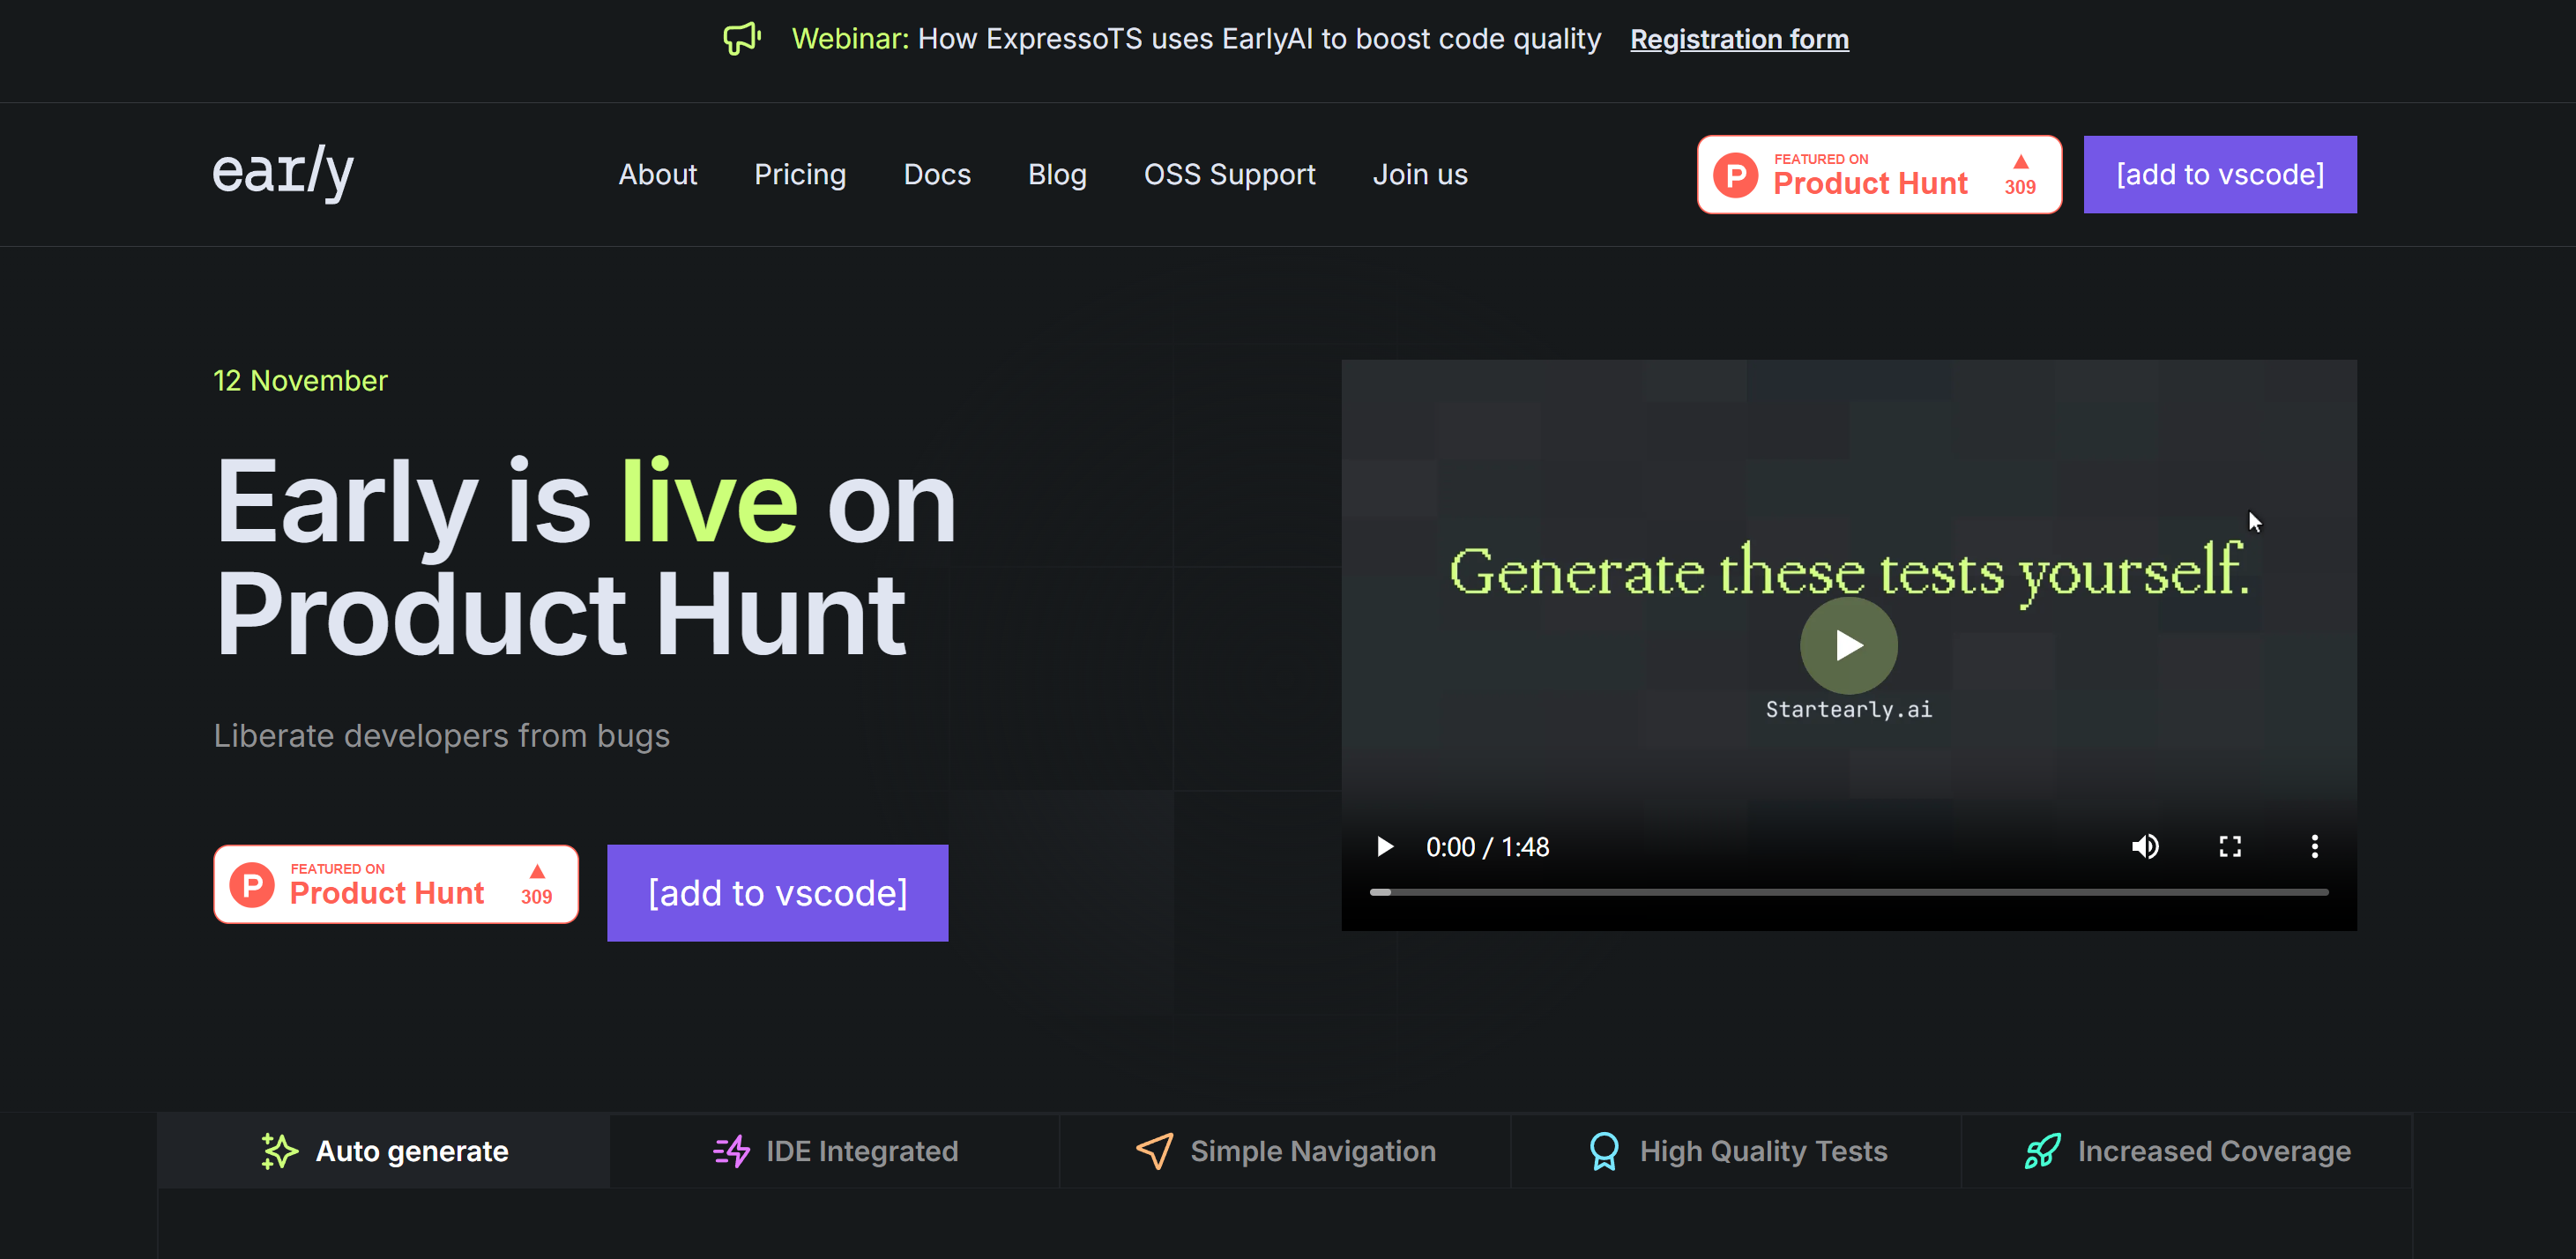Click the hero Product Hunt badge
This screenshot has height=1259, width=2576.
point(396,884)
